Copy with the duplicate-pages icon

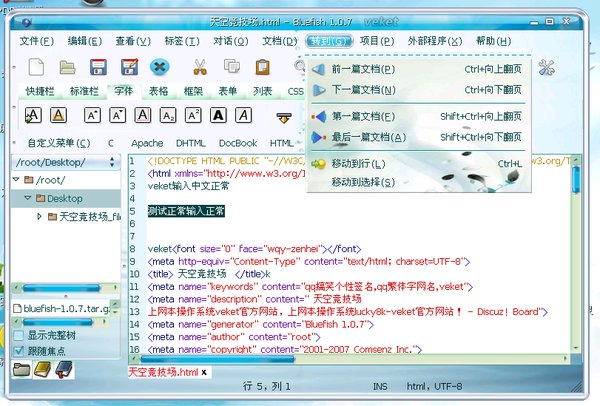(232, 67)
